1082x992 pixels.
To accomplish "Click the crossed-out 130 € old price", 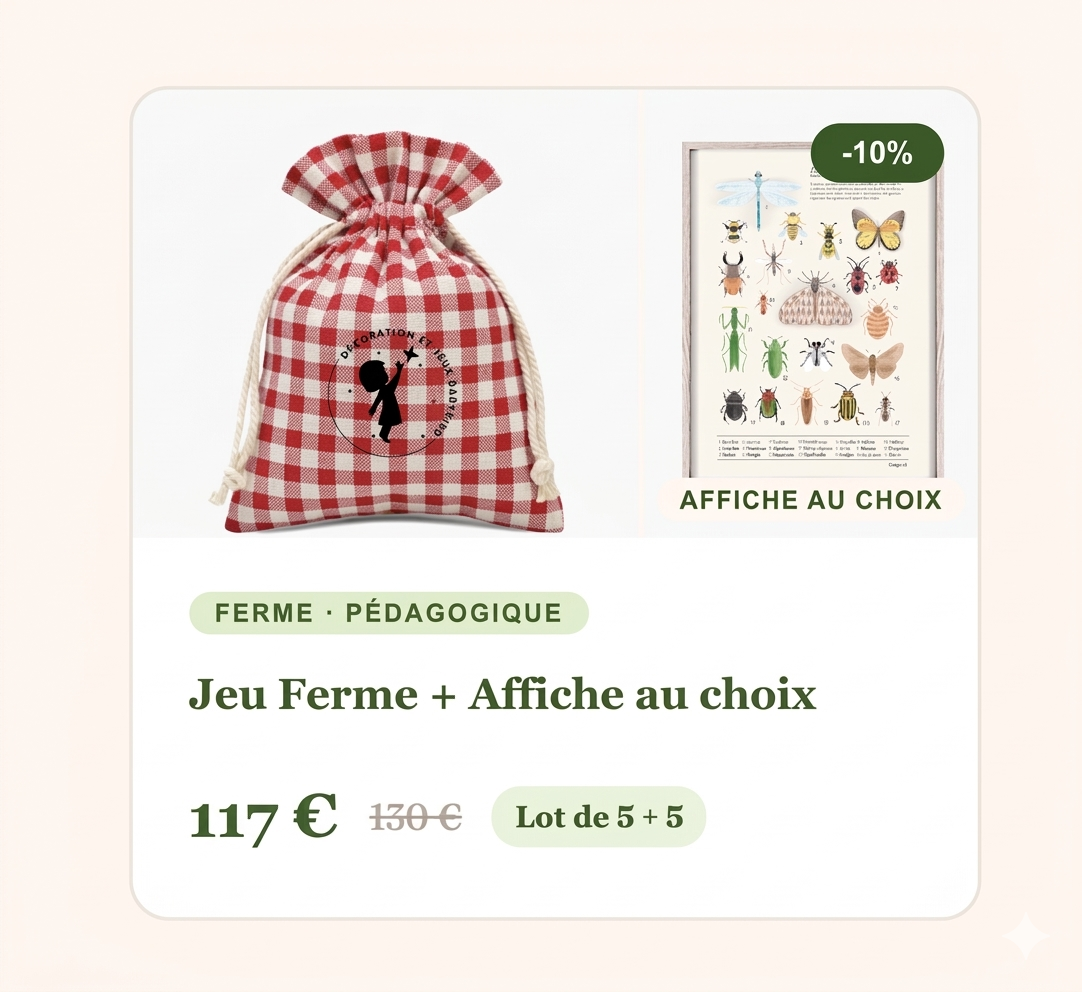I will (x=415, y=818).
